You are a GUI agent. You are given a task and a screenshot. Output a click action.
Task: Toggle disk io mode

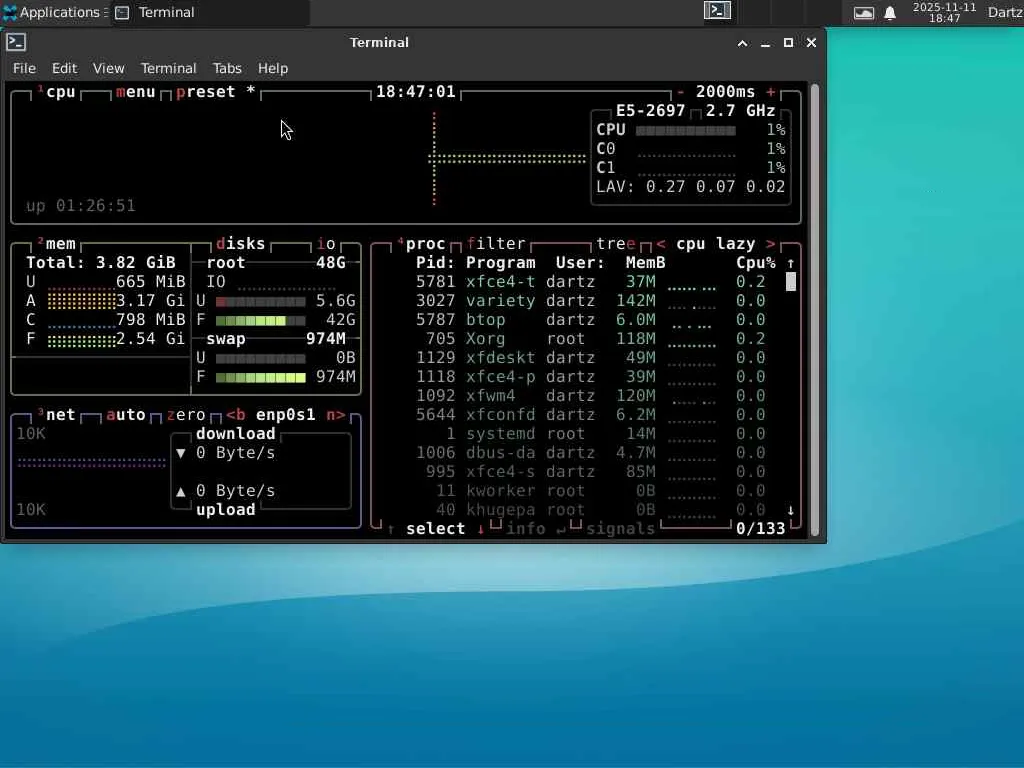pos(326,244)
